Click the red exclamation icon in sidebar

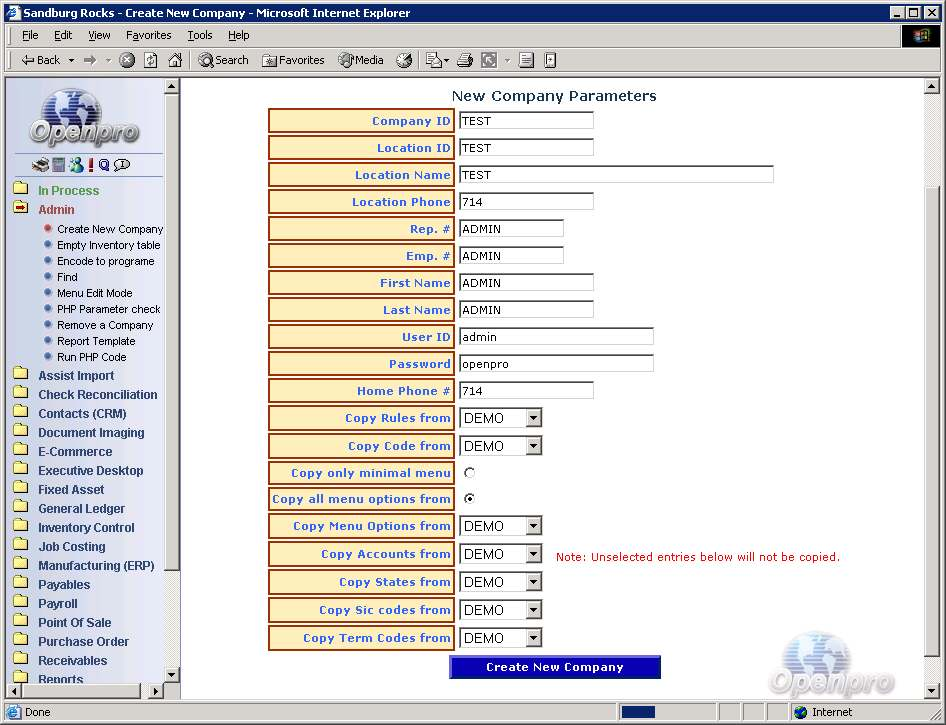tap(90, 165)
